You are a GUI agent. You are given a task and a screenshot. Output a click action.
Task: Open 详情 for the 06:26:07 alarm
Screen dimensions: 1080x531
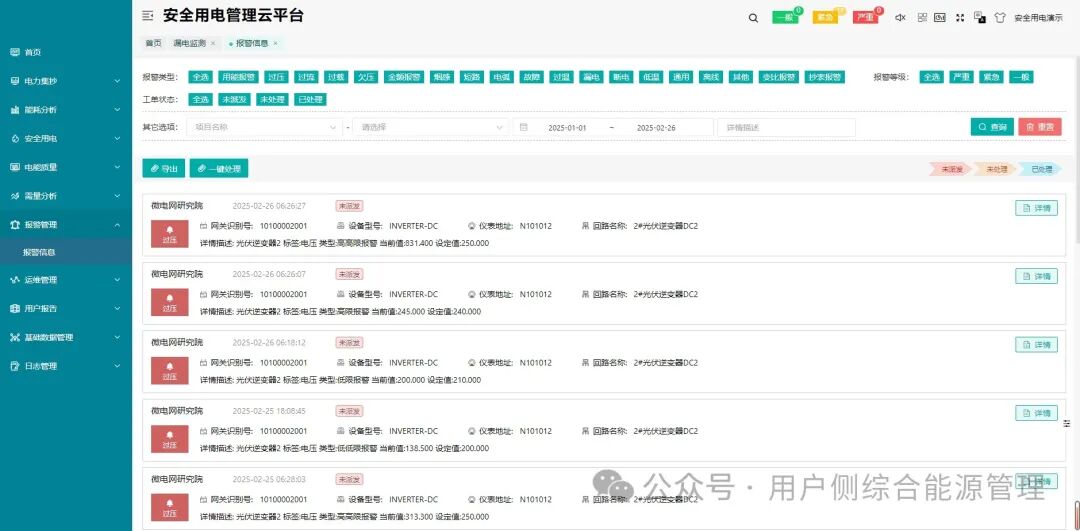tap(1036, 276)
